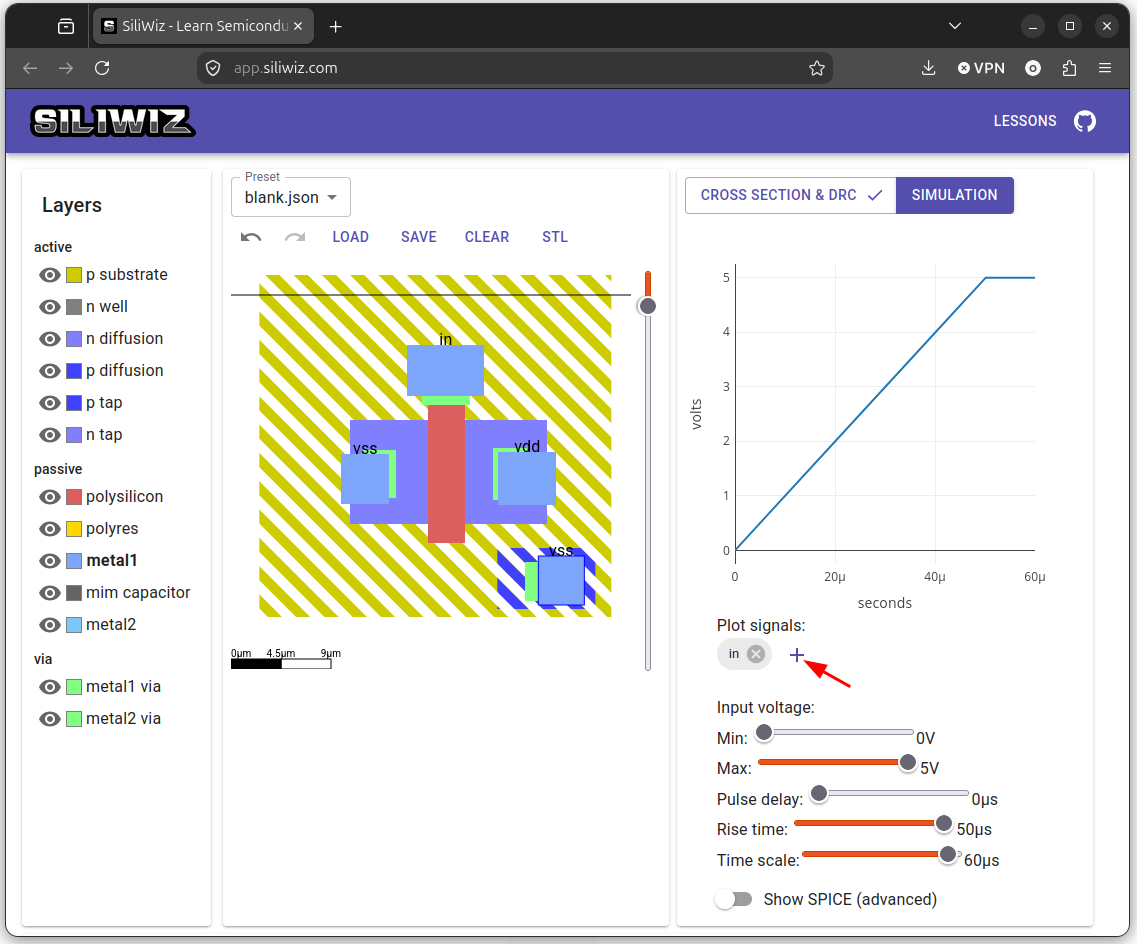Toggle visibility of n well layer
The height and width of the screenshot is (944, 1137).
[x=49, y=307]
